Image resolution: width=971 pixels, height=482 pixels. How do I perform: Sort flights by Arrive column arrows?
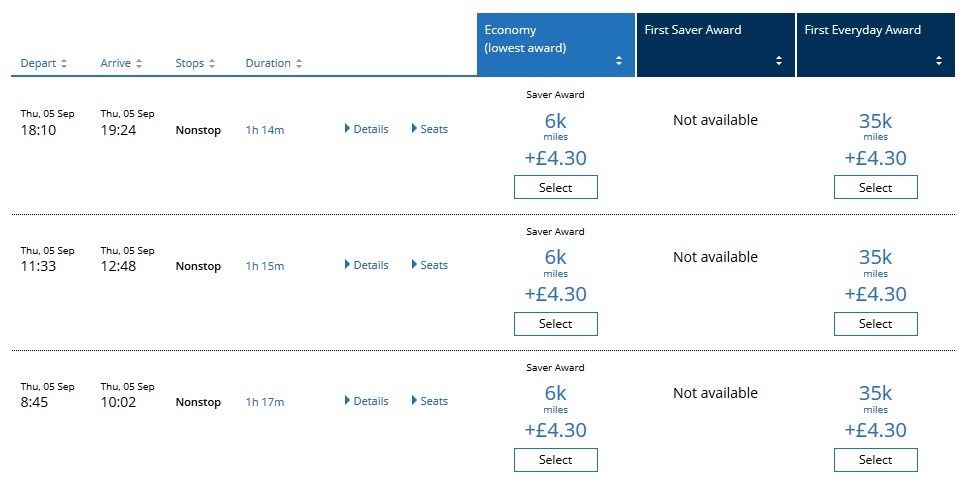pyautogui.click(x=139, y=64)
